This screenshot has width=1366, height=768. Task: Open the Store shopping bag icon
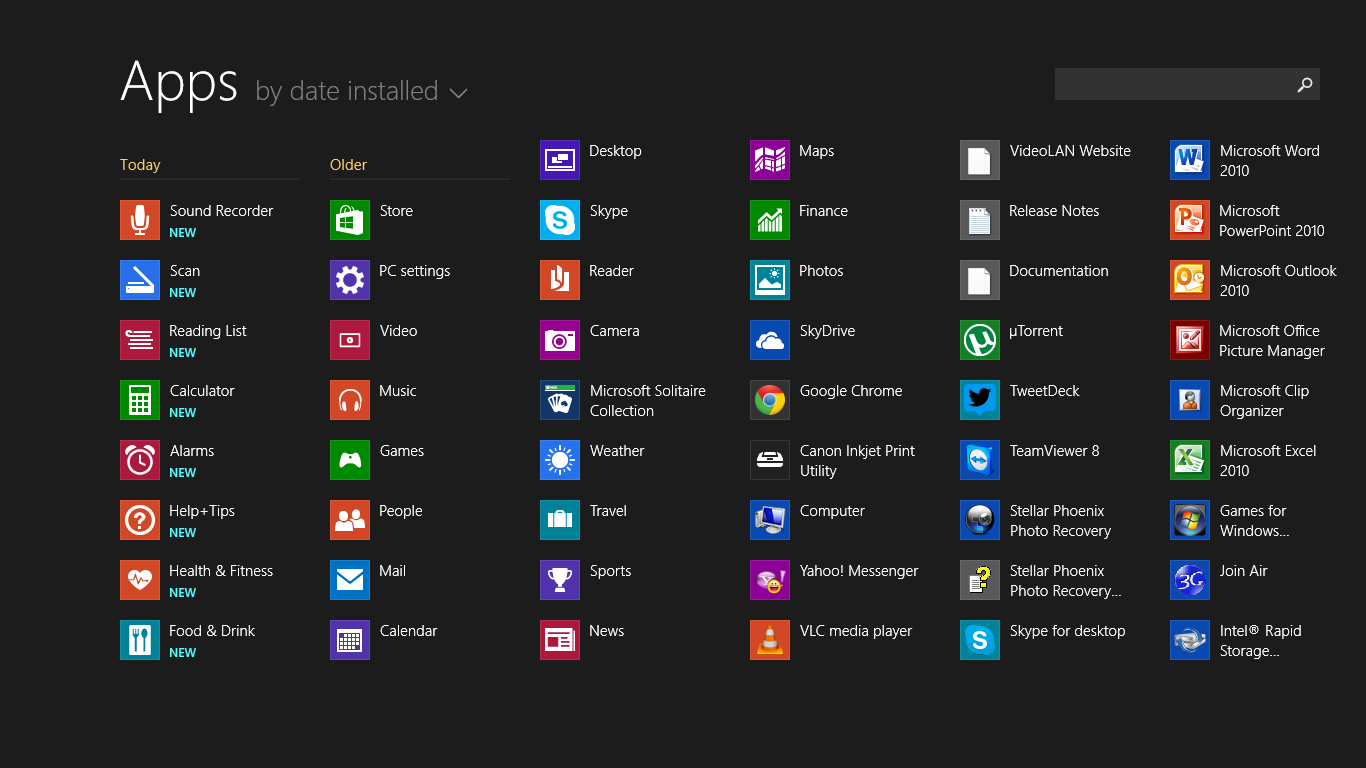click(x=350, y=220)
